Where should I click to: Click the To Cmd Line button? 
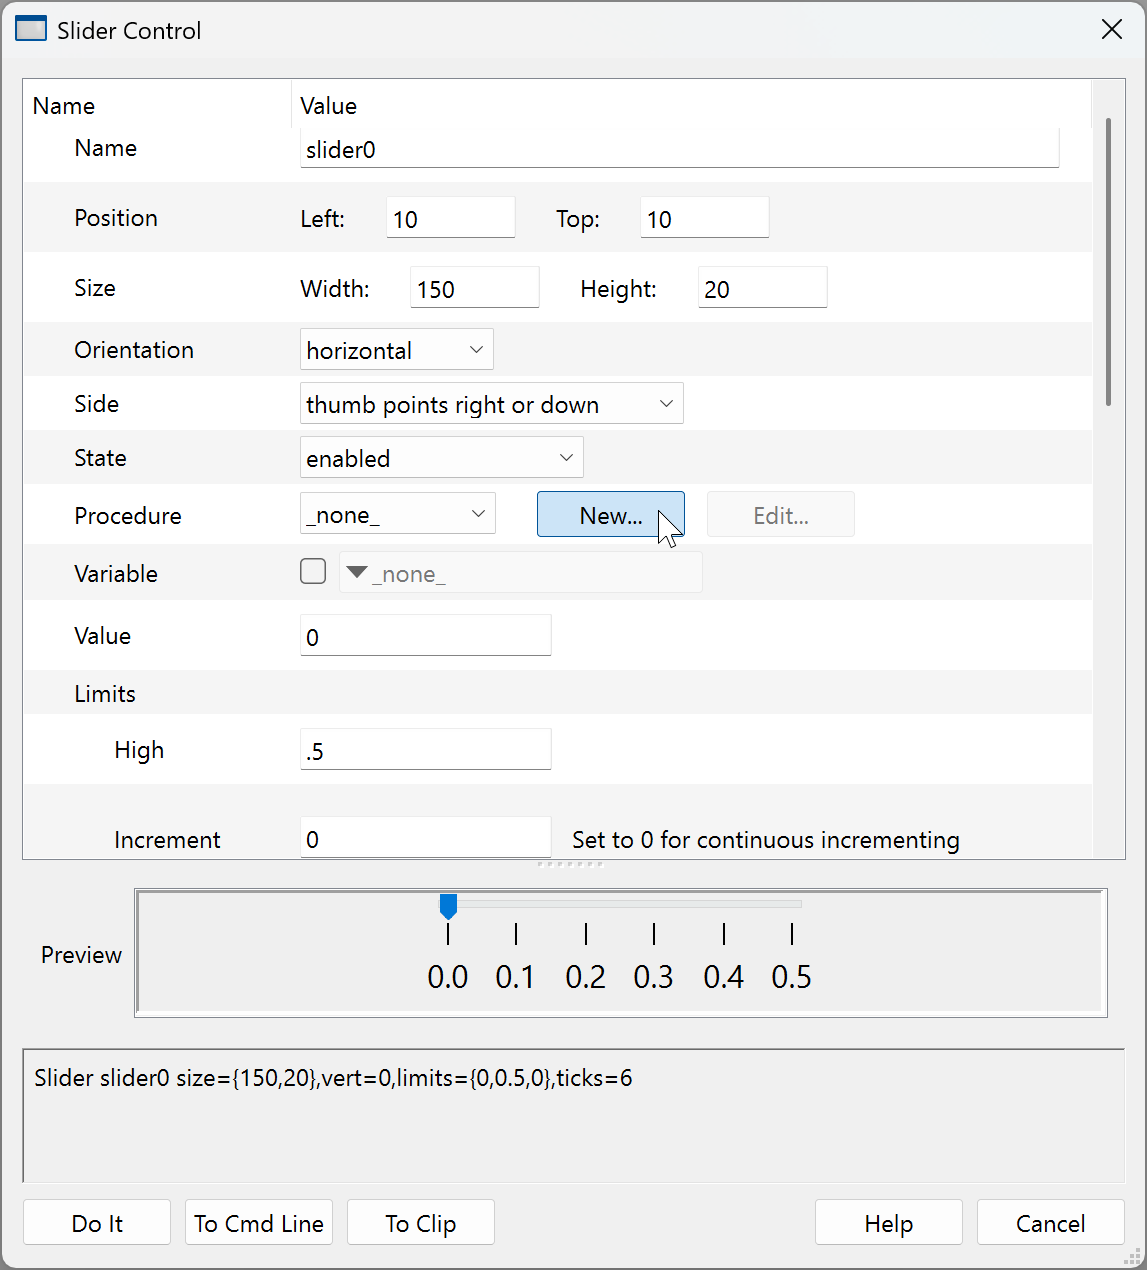pos(259,1223)
